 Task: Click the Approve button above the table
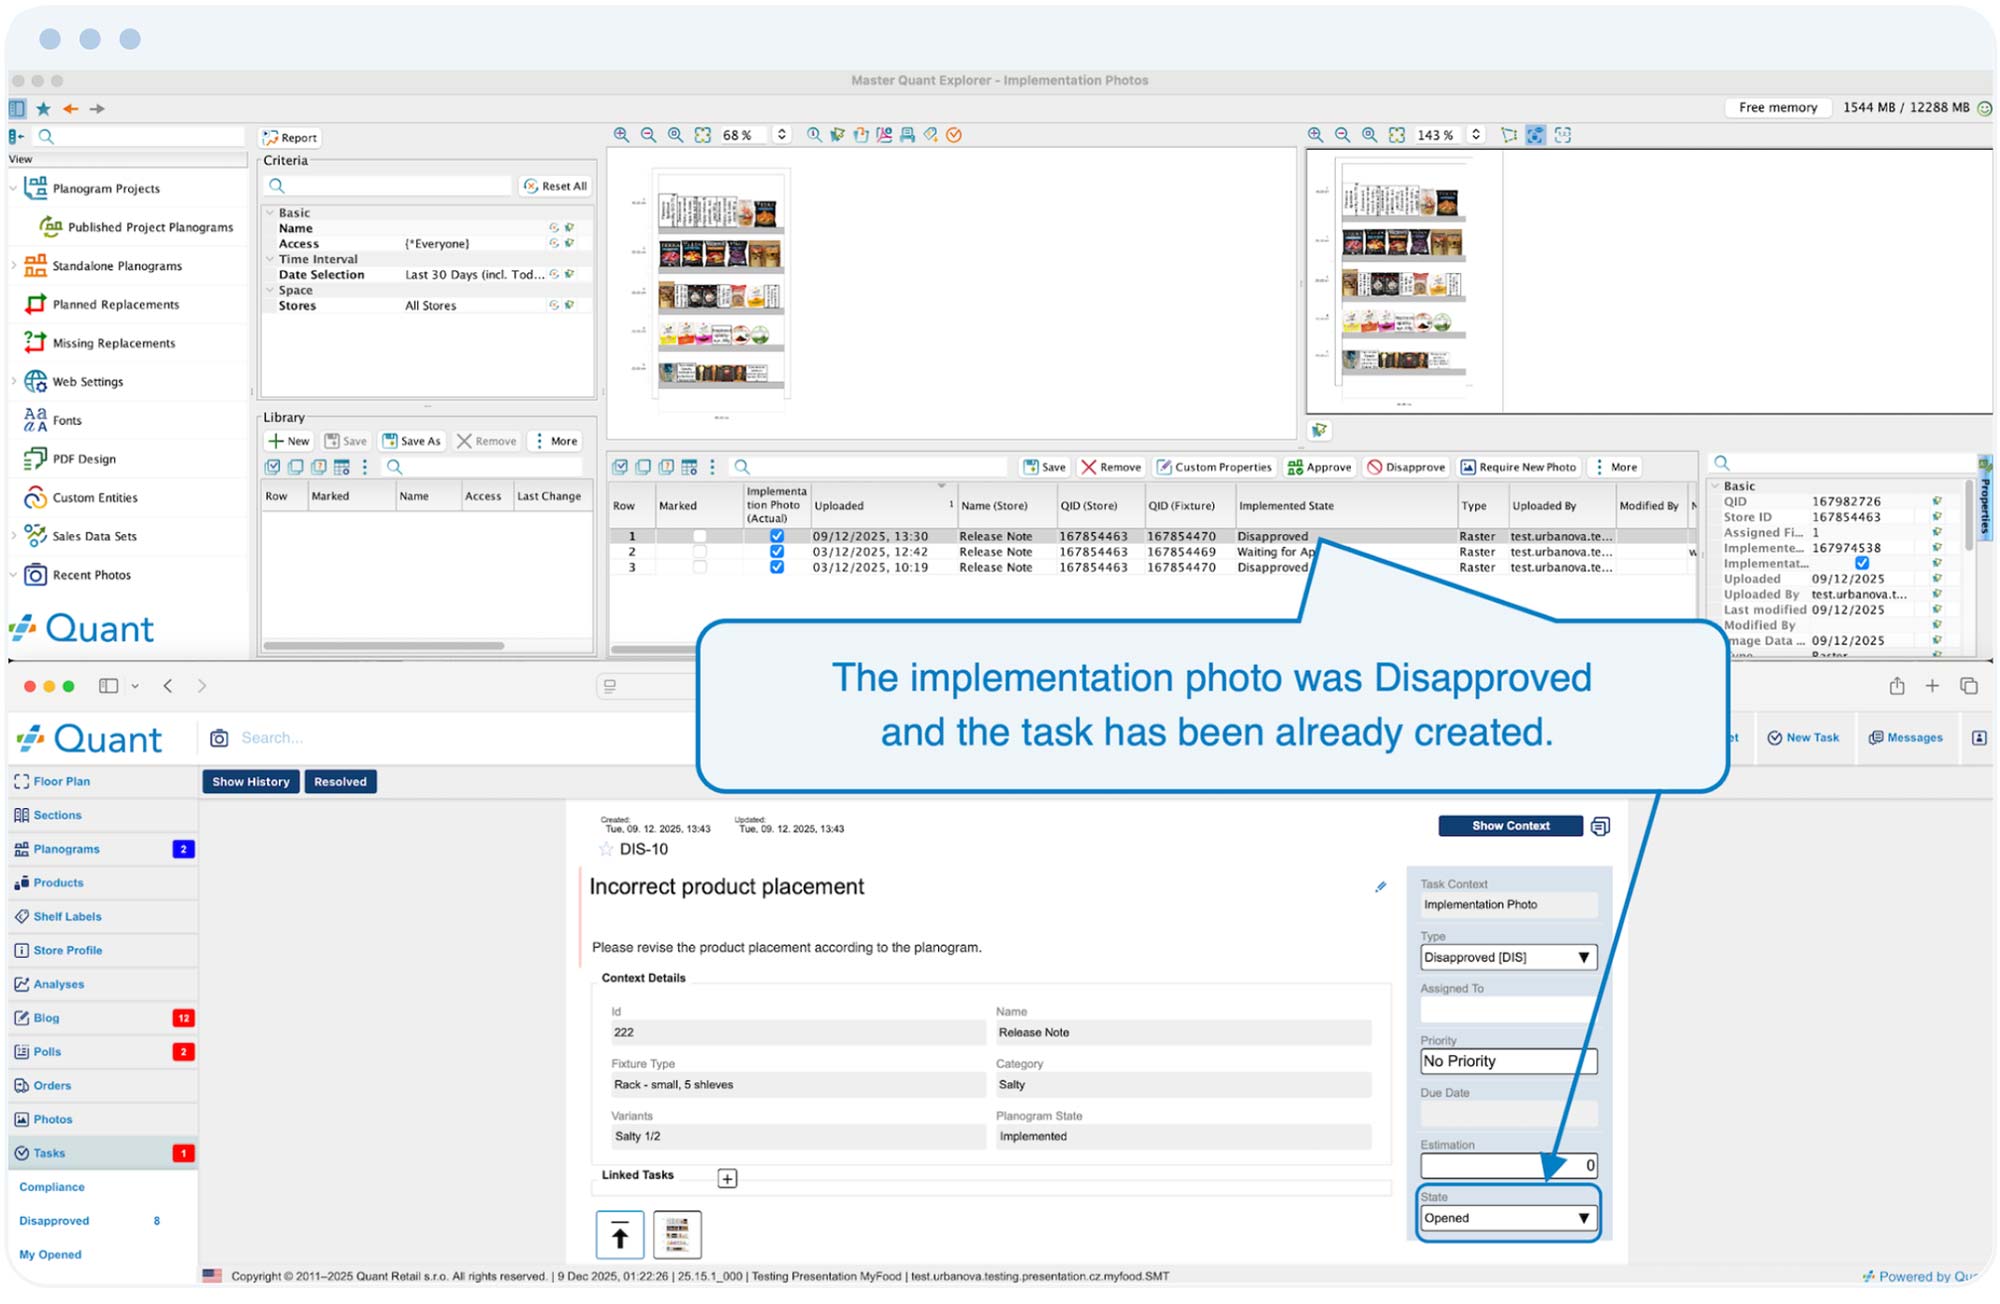1319,467
